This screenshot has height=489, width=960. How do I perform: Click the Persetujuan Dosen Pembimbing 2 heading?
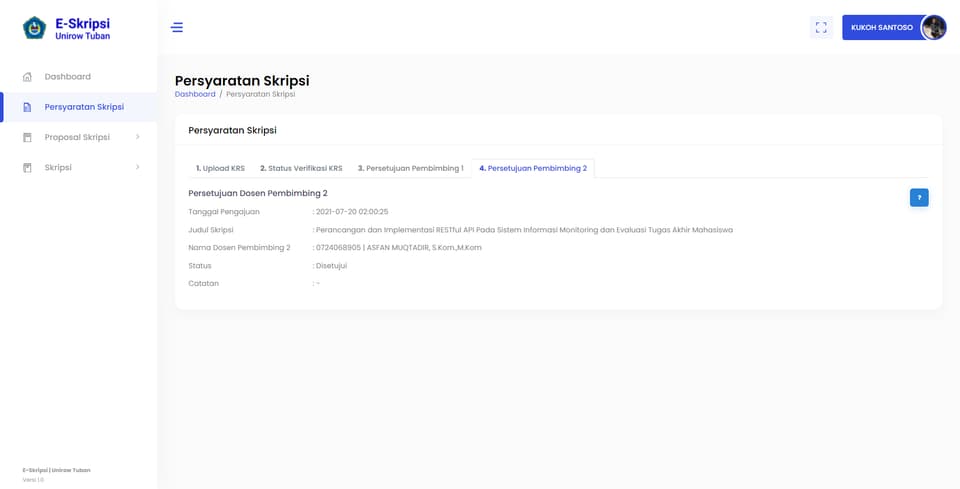[258, 193]
